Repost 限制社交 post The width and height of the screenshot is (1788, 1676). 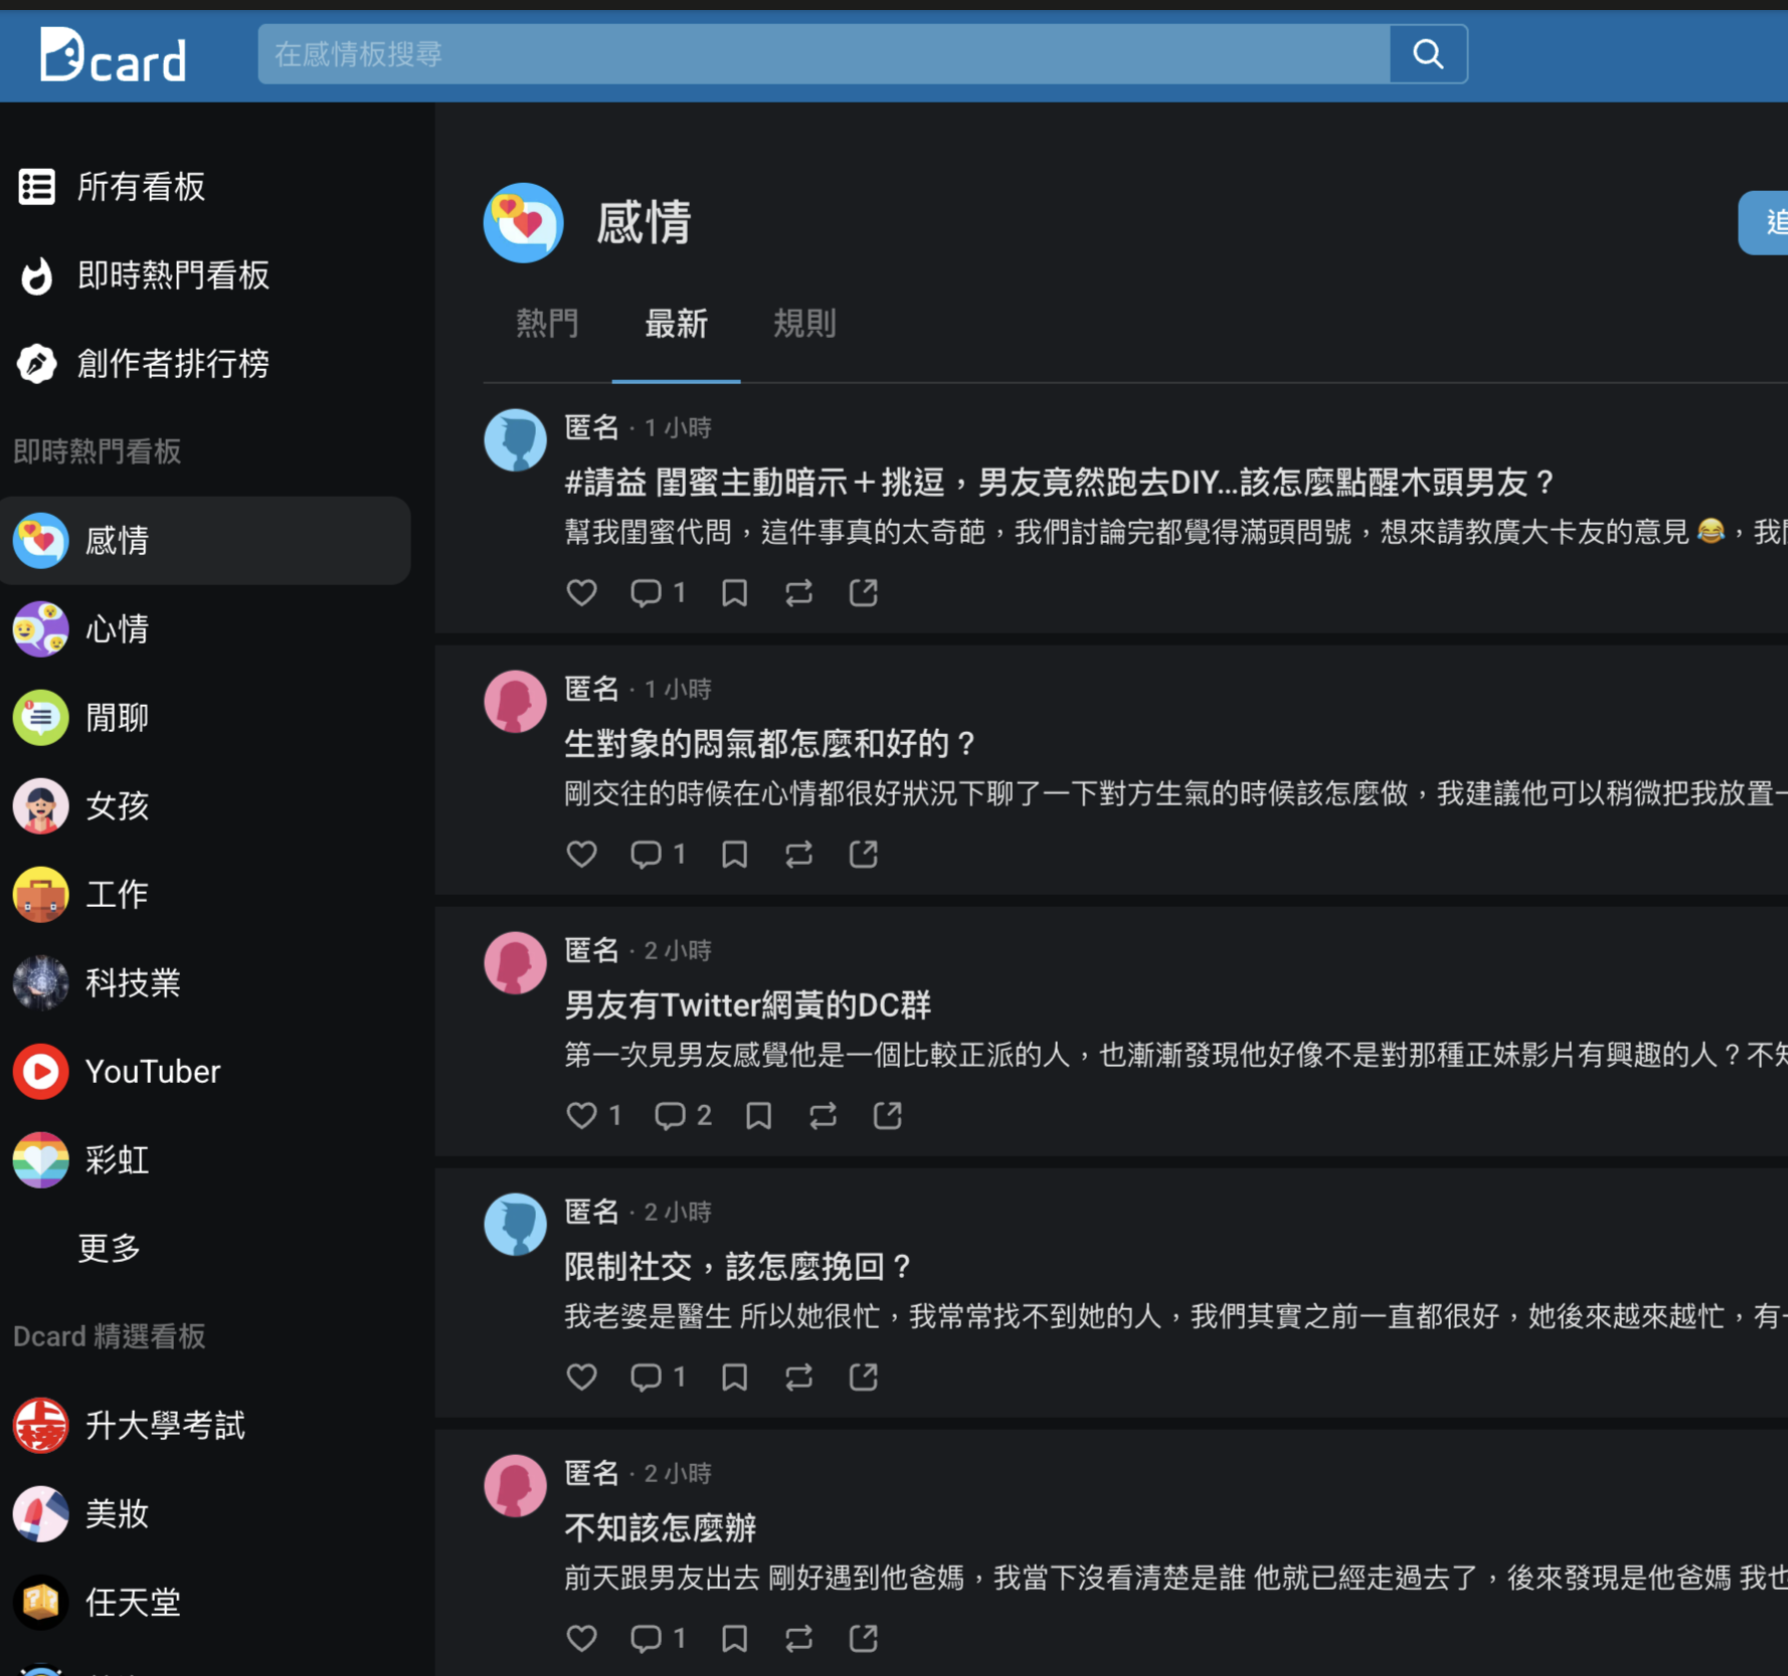pyautogui.click(x=799, y=1377)
